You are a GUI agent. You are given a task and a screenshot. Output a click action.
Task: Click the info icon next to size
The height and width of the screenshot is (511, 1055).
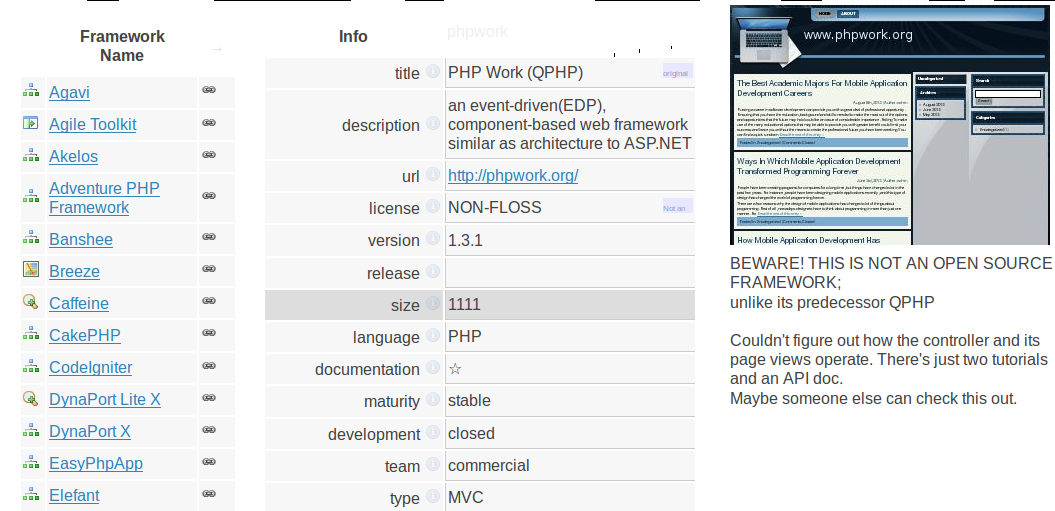tap(433, 303)
